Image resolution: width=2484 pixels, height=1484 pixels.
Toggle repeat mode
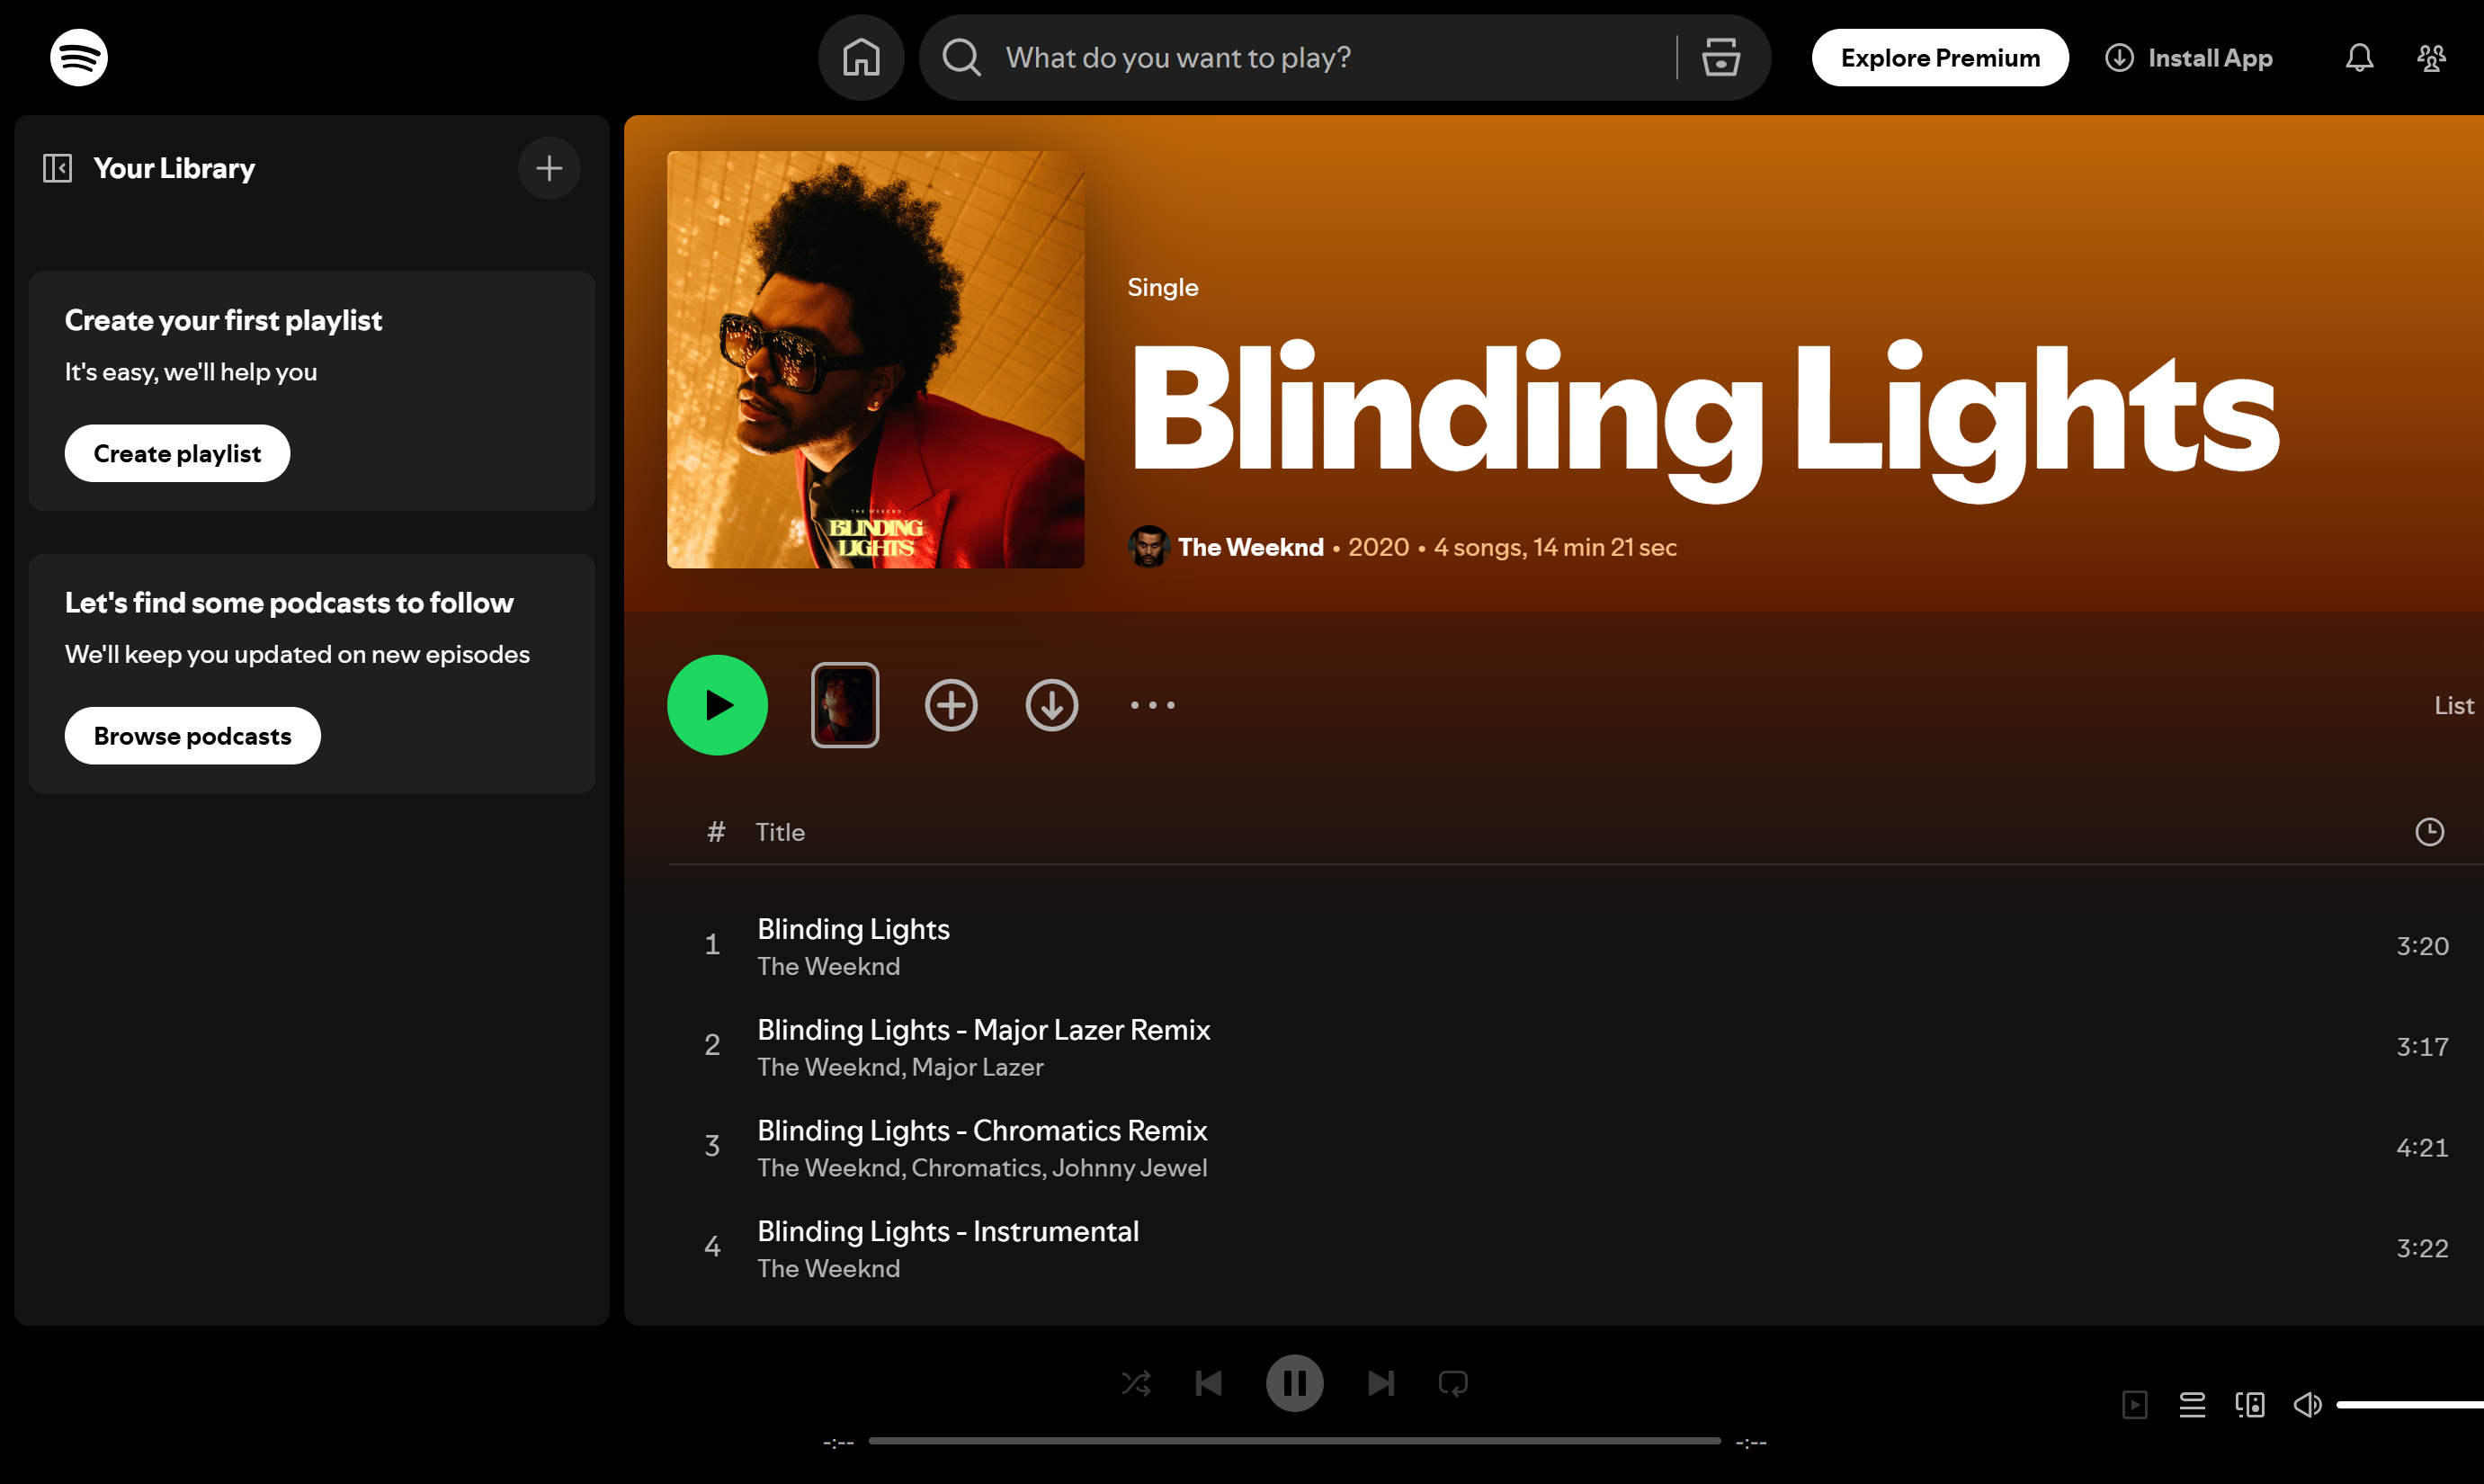coord(1453,1383)
